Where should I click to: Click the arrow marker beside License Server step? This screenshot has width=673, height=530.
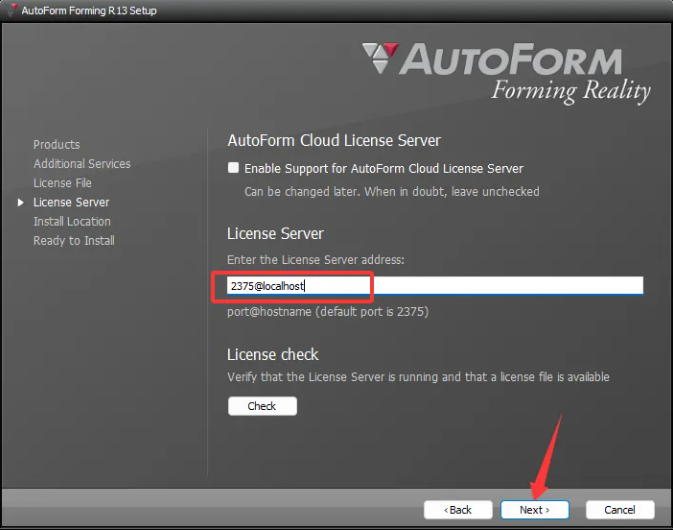tap(22, 202)
